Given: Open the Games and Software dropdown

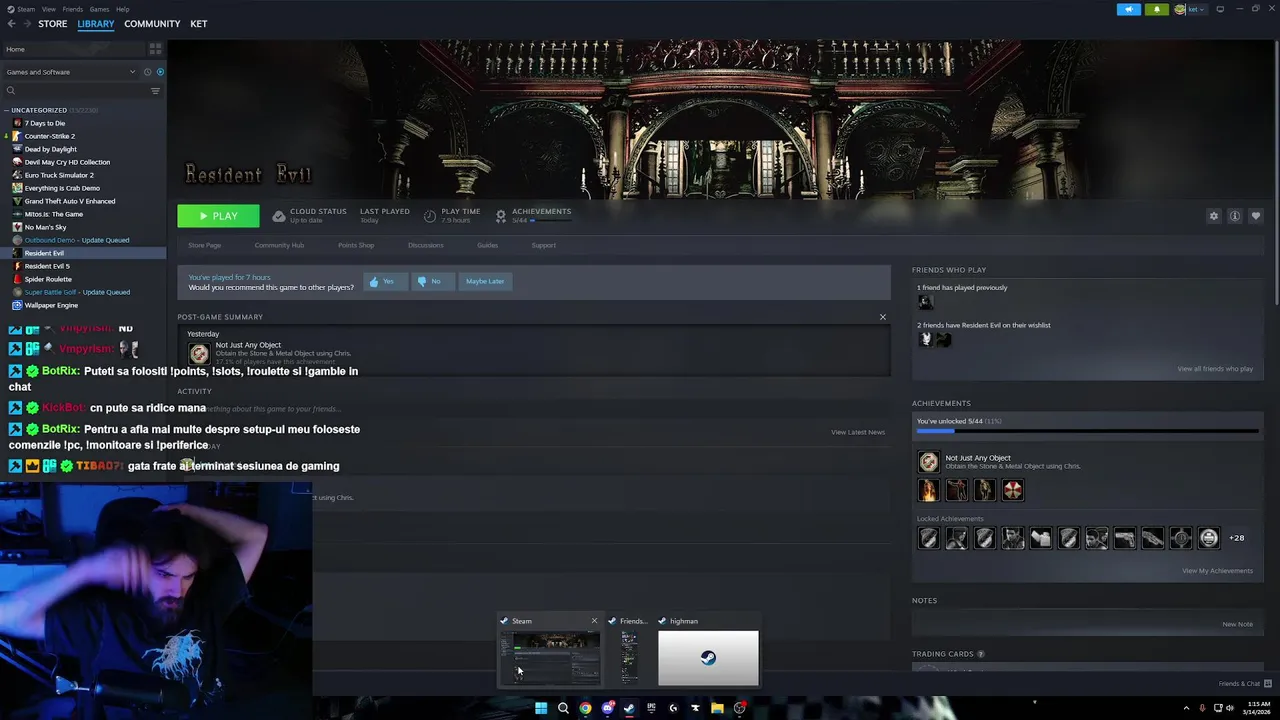Looking at the screenshot, I should coord(70,72).
